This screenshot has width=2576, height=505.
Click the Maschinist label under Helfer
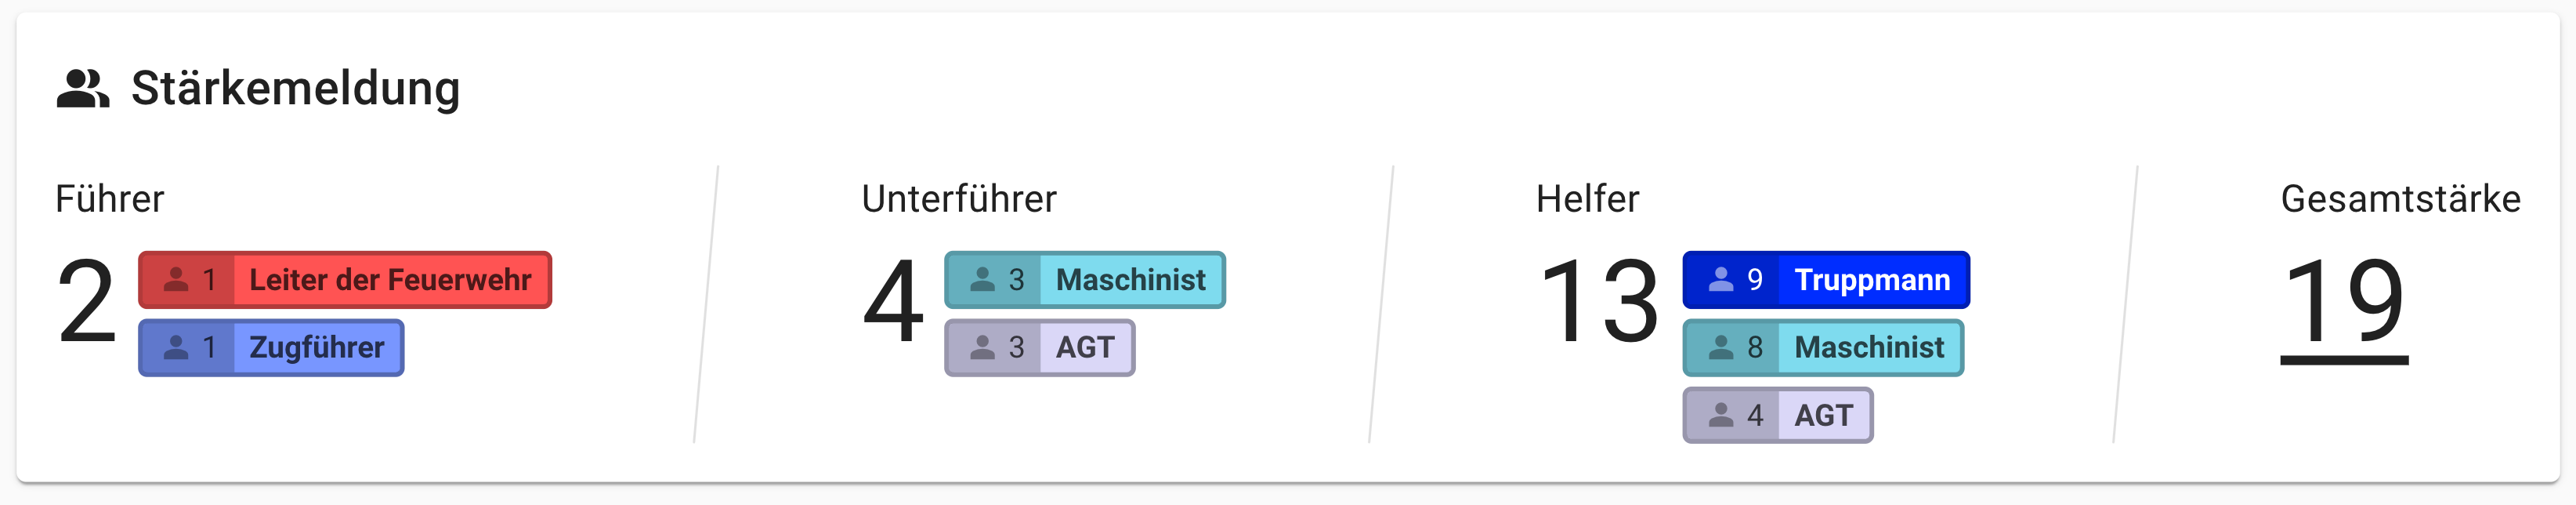[x=1869, y=348]
